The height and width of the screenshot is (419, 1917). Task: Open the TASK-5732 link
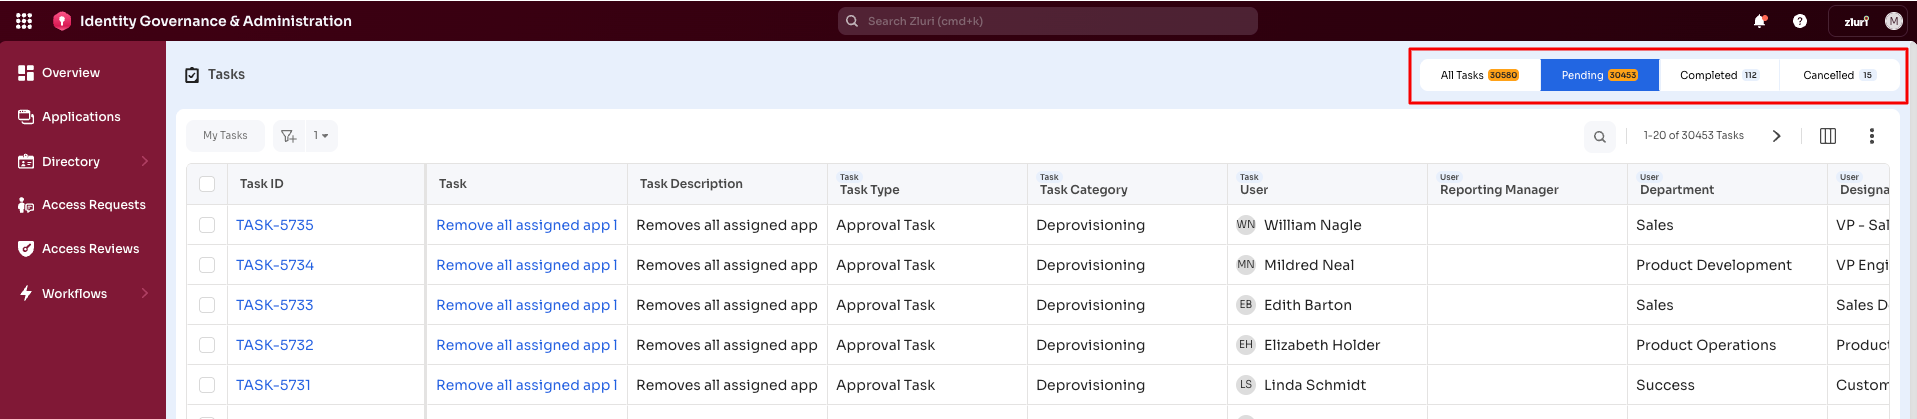(275, 345)
